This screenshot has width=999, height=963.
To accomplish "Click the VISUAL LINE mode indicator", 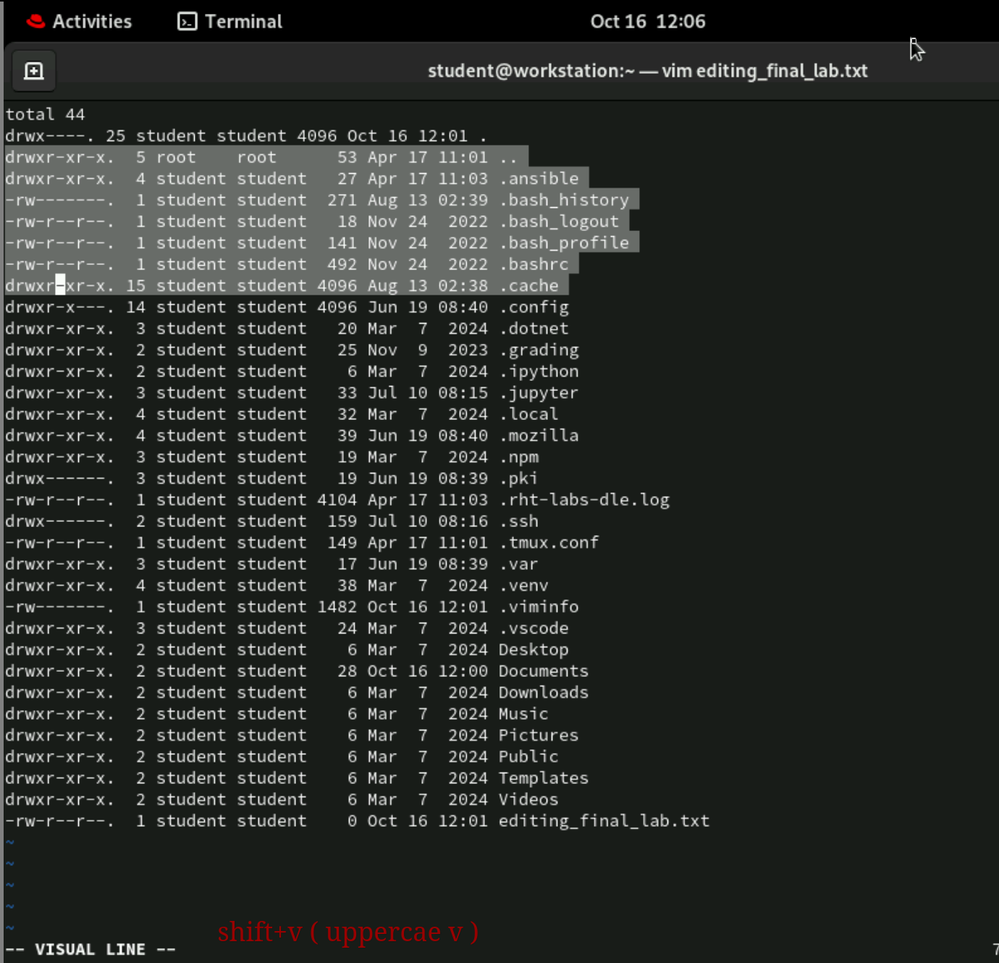I will point(91,949).
